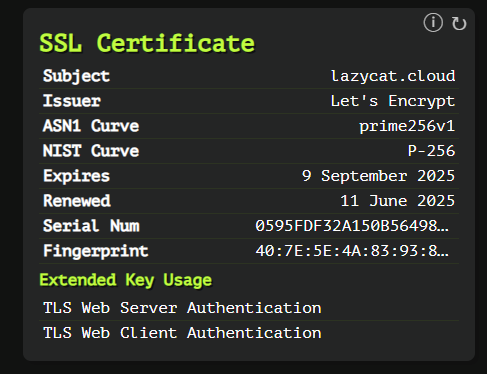Image resolution: width=487 pixels, height=374 pixels.
Task: Click the refresh icon on the card
Action: click(459, 24)
